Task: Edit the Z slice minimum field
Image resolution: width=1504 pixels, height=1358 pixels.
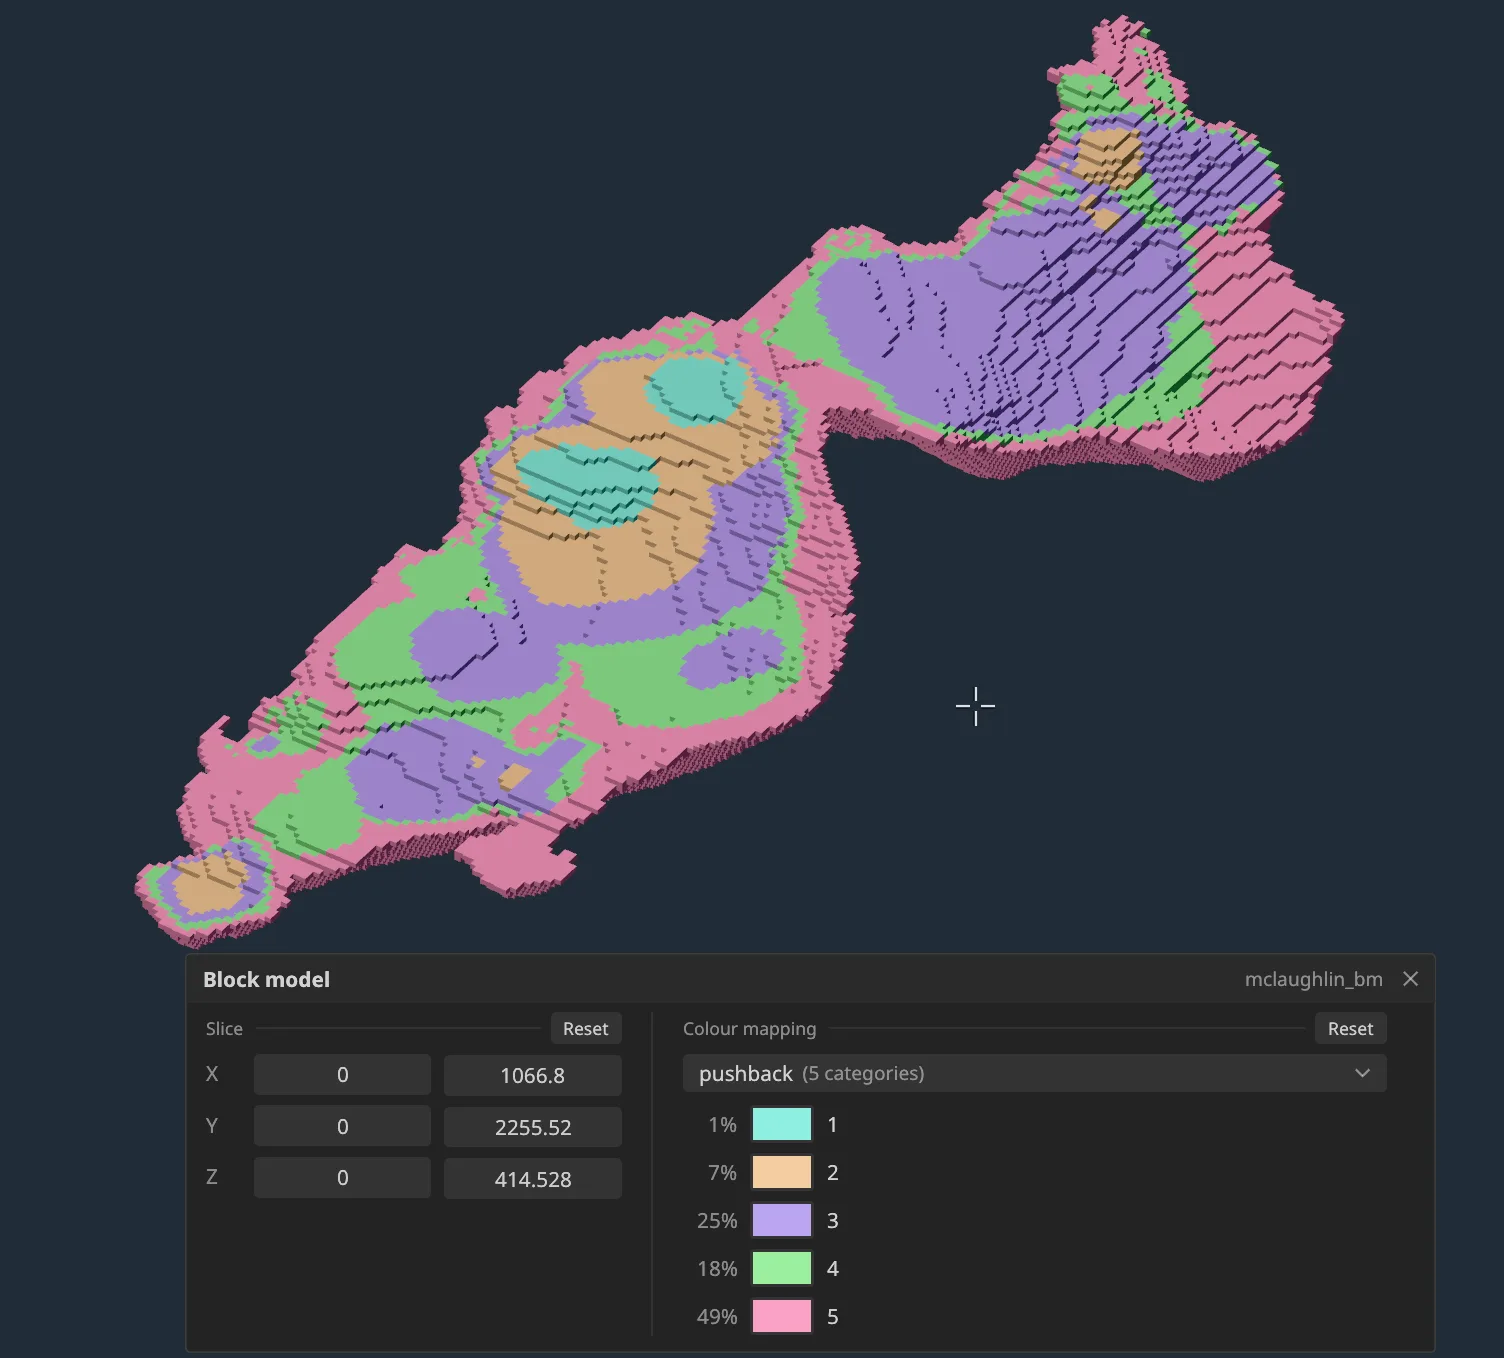Action: [x=342, y=1178]
